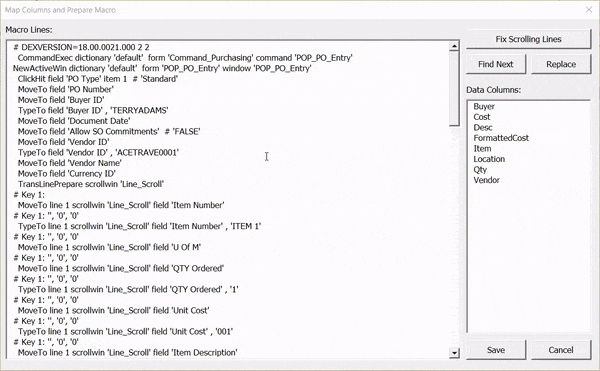Image resolution: width=600 pixels, height=371 pixels.
Task: Click the TransLinePrepare scrollwin line
Action: 91,184
